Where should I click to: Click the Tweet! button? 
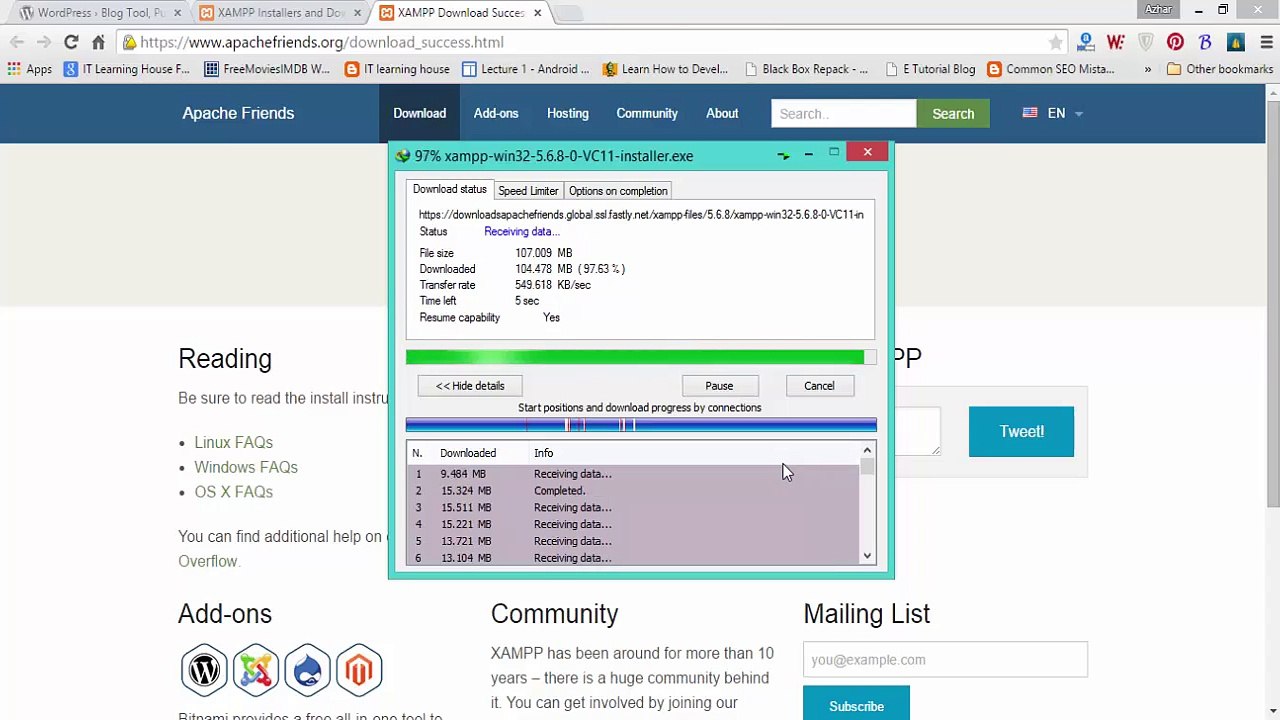(x=1021, y=432)
